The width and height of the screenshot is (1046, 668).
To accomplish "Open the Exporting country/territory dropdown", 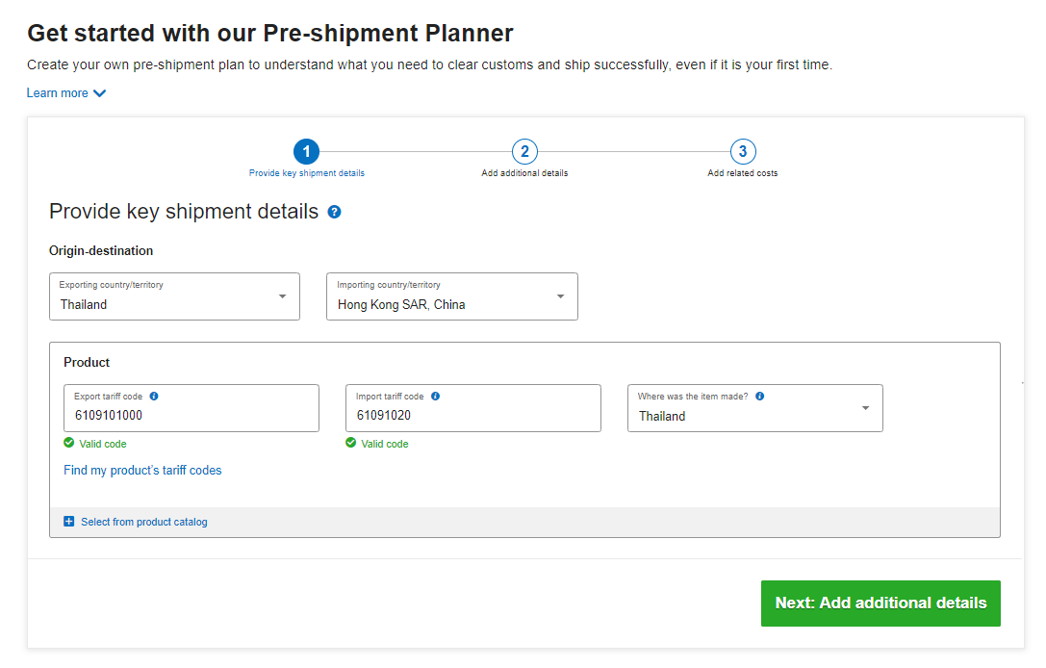I will [x=282, y=297].
